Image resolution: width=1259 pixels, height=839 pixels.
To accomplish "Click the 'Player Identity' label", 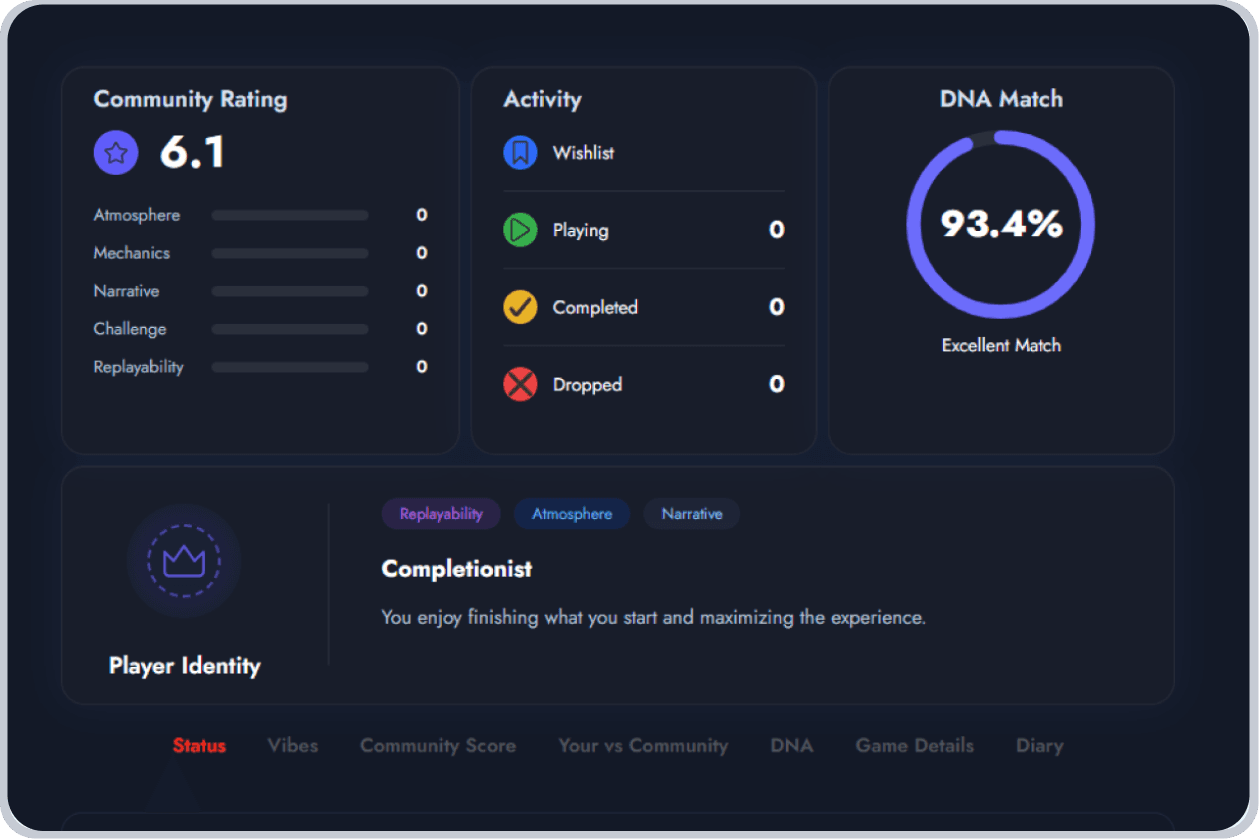I will pyautogui.click(x=185, y=666).
